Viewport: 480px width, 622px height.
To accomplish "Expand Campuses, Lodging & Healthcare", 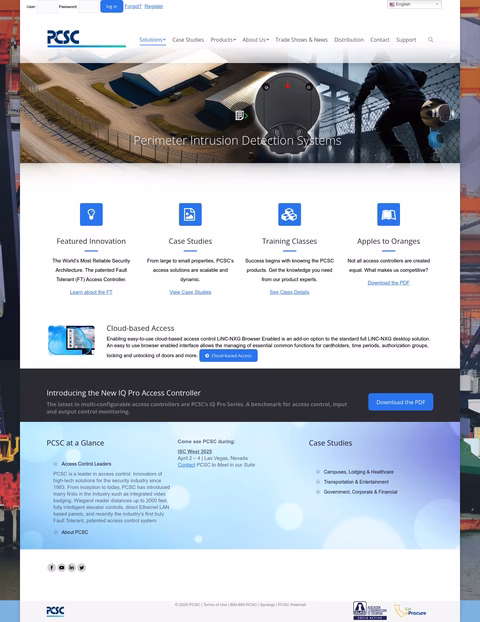I will click(359, 472).
